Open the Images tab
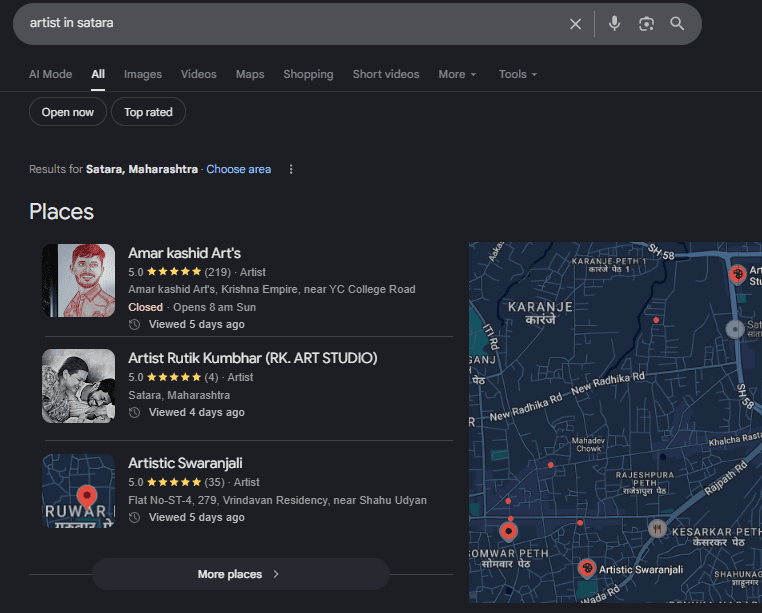The width and height of the screenshot is (762, 613). [x=143, y=74]
